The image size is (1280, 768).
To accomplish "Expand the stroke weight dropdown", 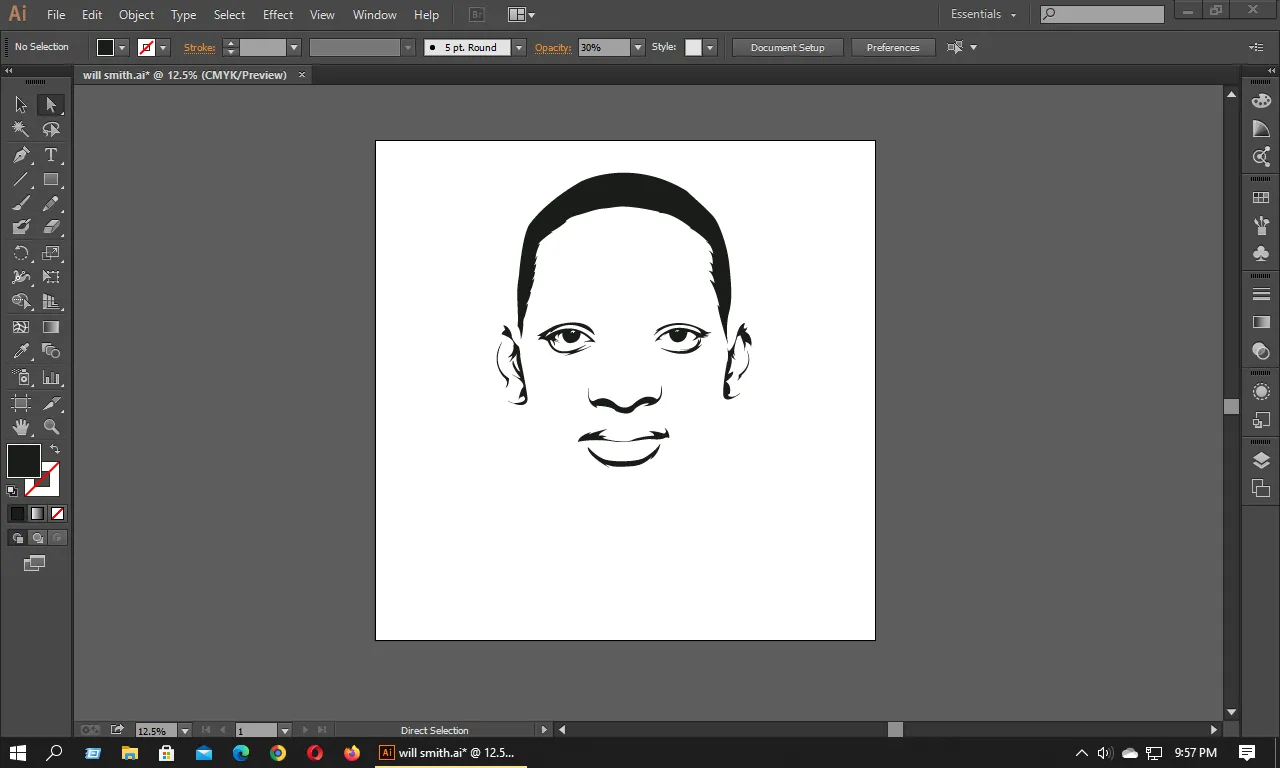I will click(x=294, y=47).
